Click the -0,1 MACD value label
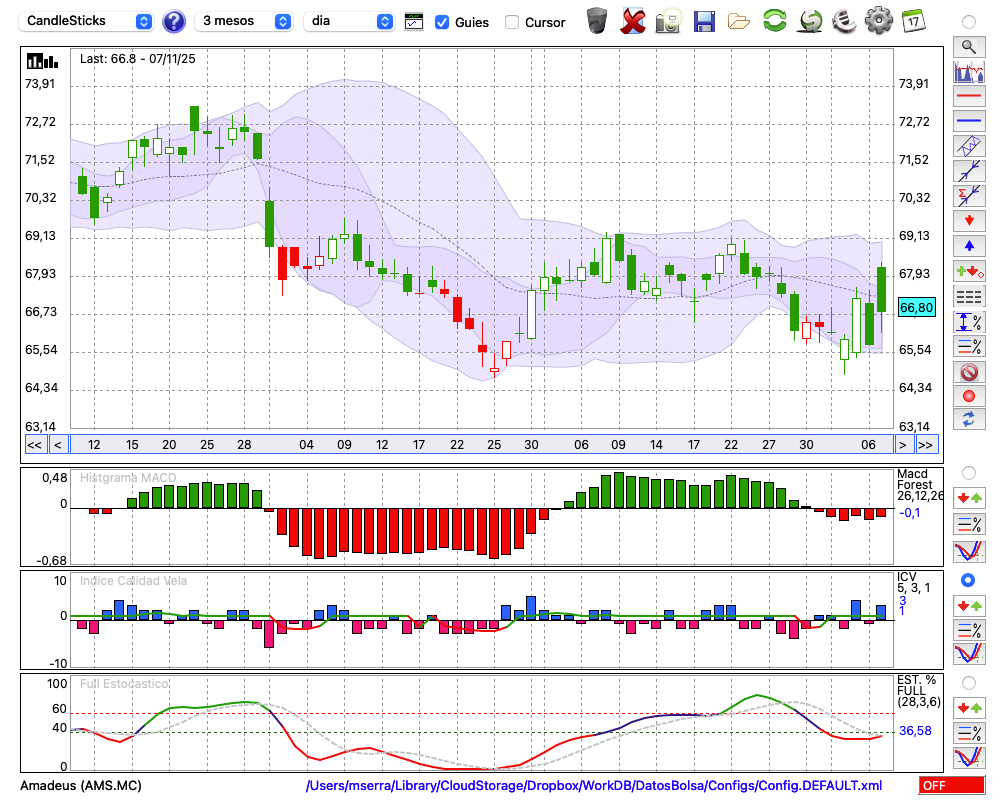The height and width of the screenshot is (800, 1000). [910, 512]
